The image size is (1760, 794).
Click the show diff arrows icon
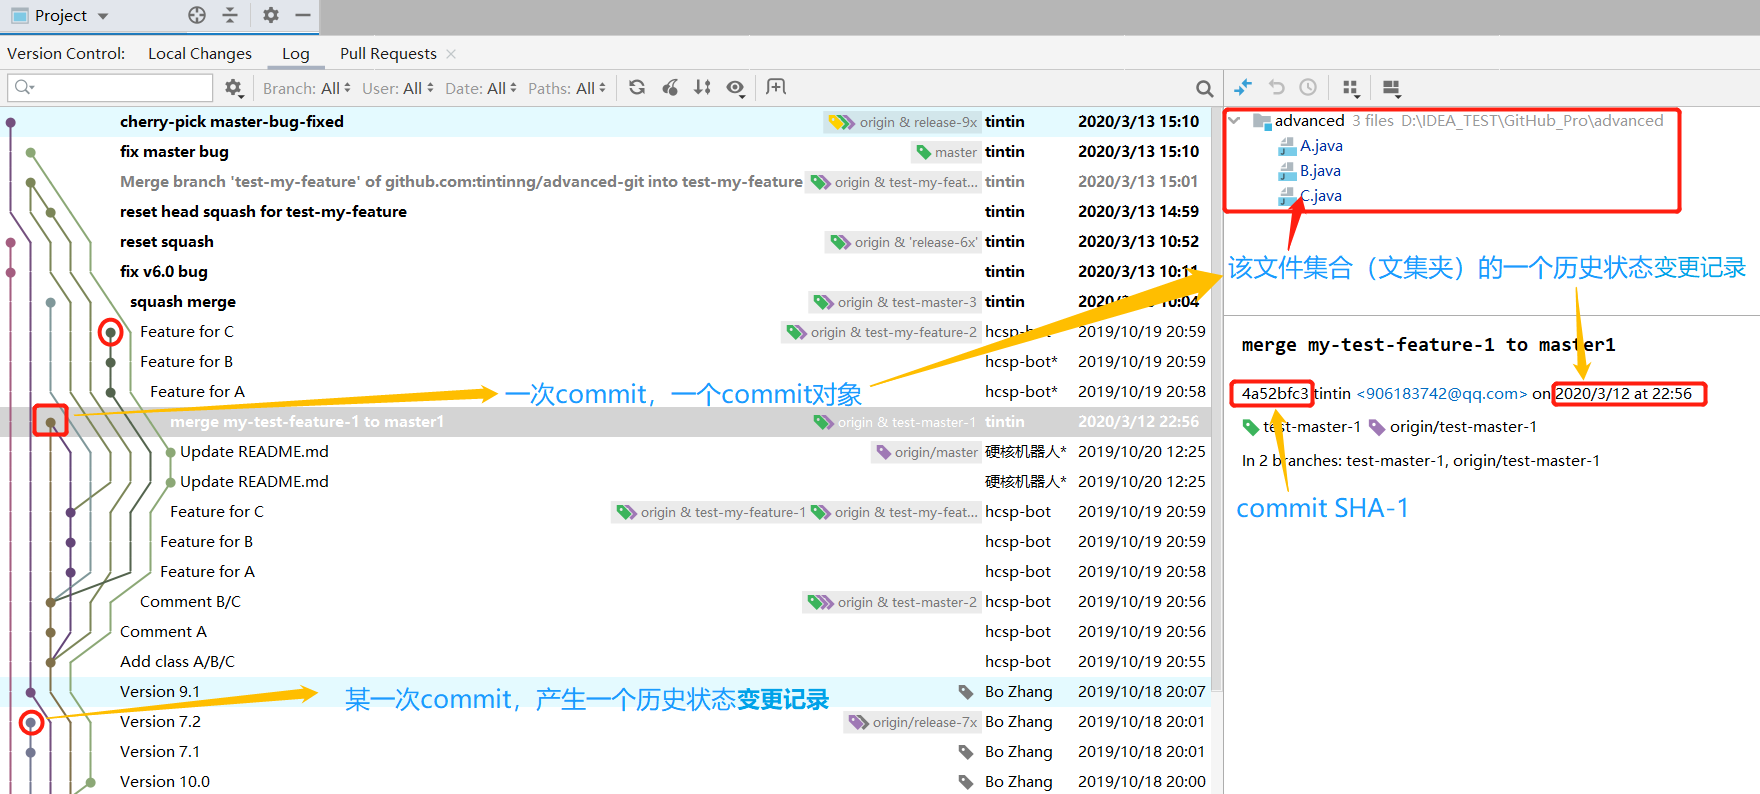click(x=1243, y=88)
